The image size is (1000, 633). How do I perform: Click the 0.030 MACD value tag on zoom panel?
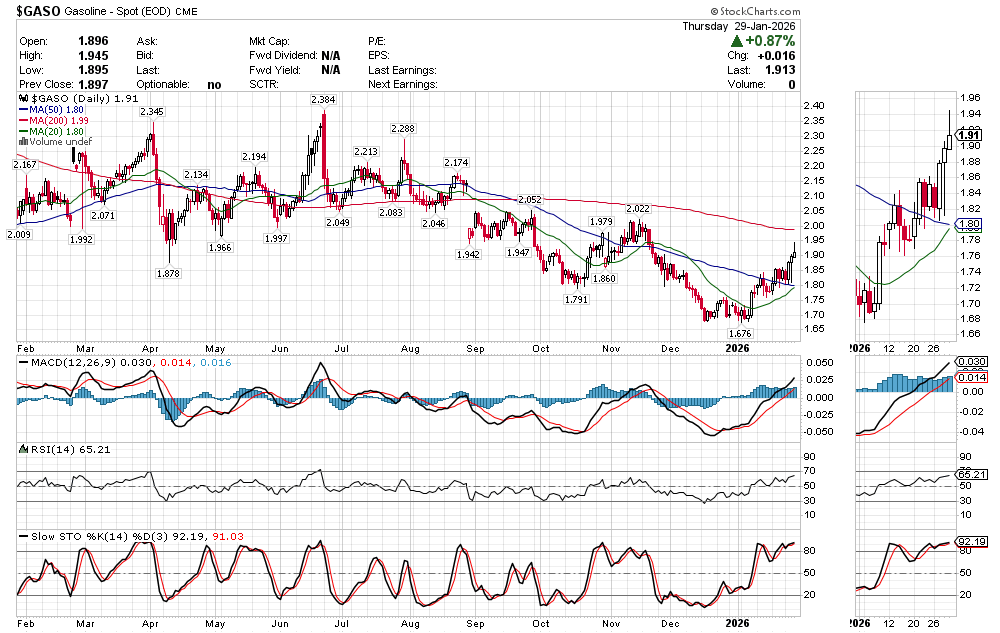point(972,361)
